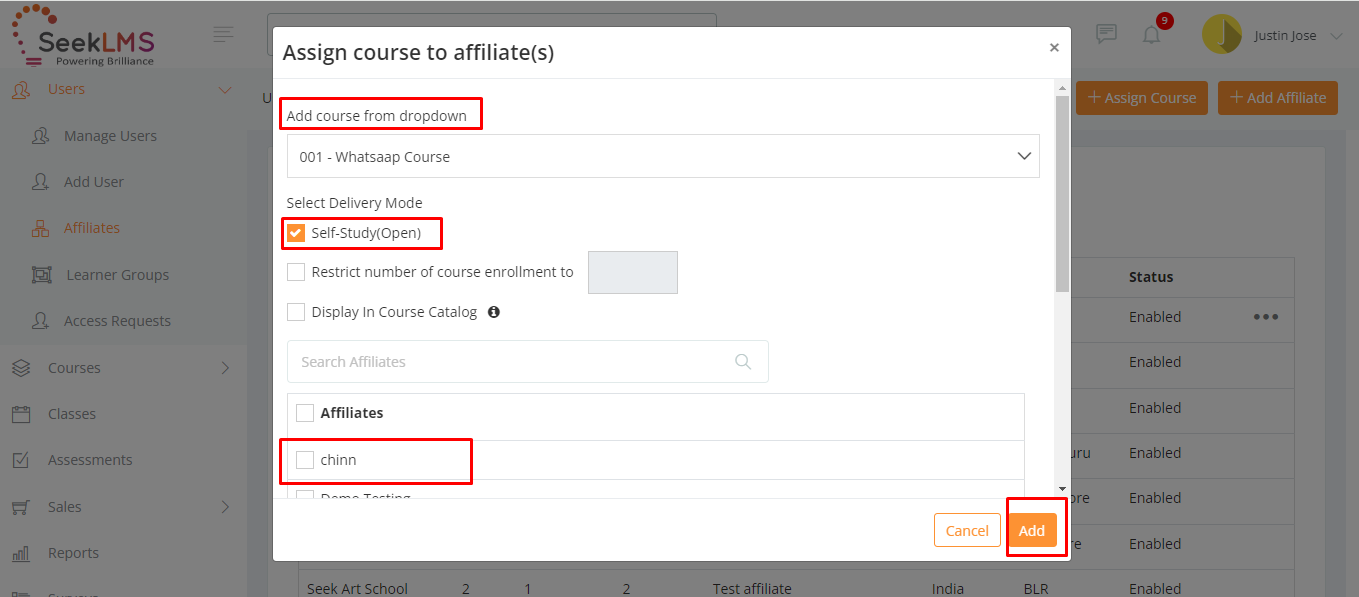Image resolution: width=1359 pixels, height=597 pixels.
Task: Go to Learner Groups menu item
Action: click(117, 275)
